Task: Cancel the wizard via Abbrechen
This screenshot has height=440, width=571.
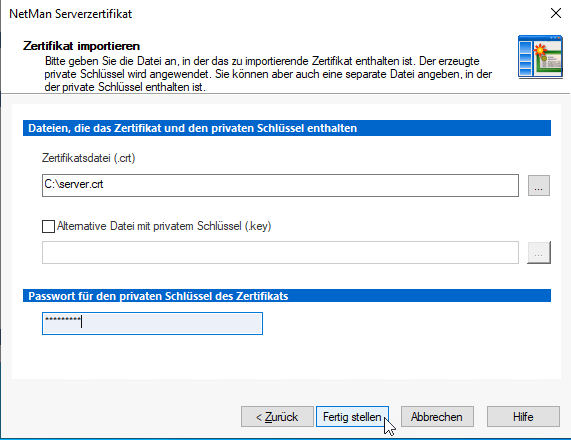Action: pos(437,417)
